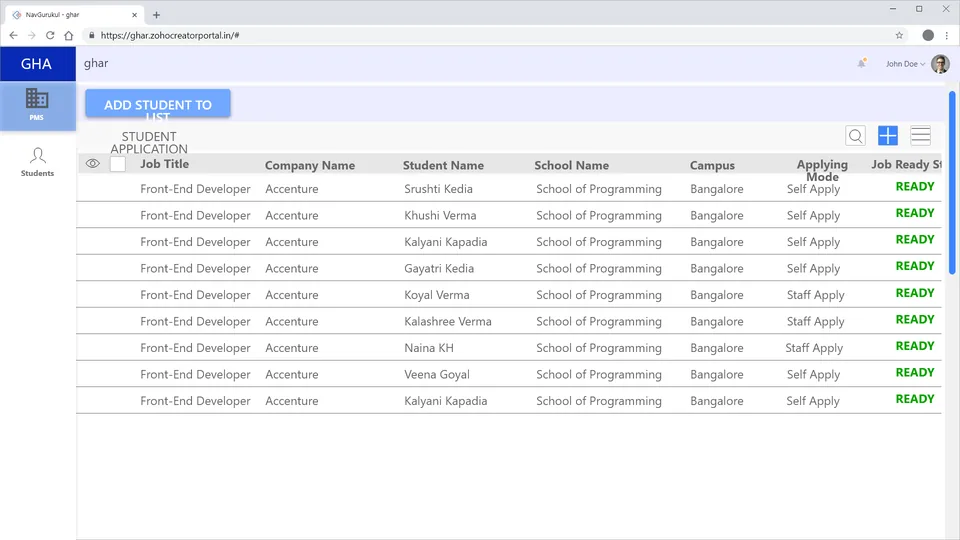
Task: Click the School Name column header
Action: click(571, 165)
